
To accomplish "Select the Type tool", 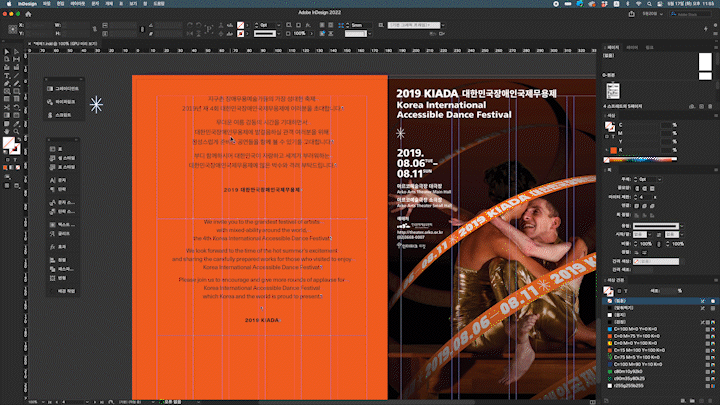I will click(7, 75).
